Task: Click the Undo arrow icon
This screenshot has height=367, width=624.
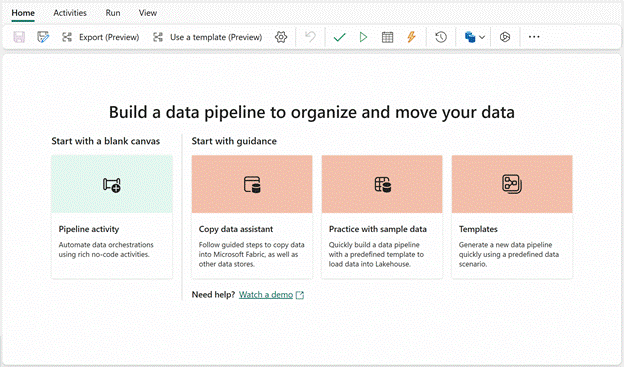Action: tap(310, 37)
